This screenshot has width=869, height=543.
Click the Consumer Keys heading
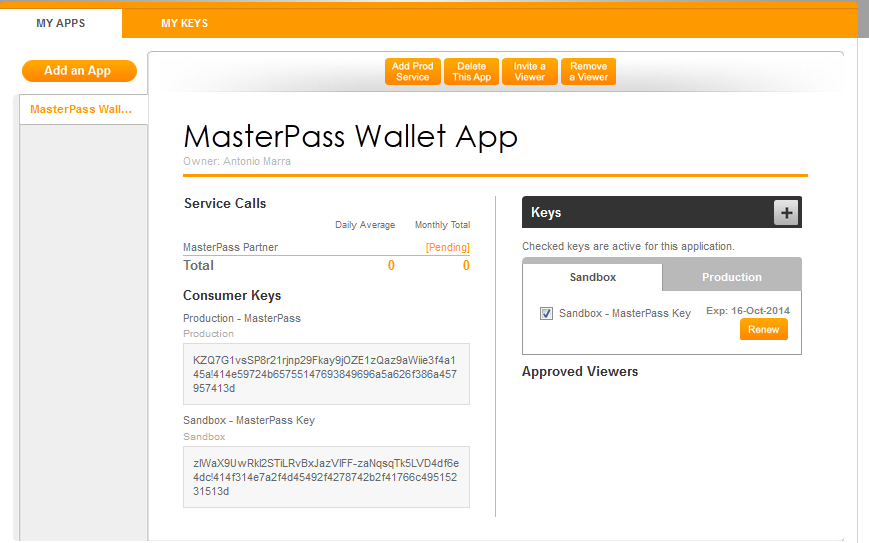(x=232, y=296)
